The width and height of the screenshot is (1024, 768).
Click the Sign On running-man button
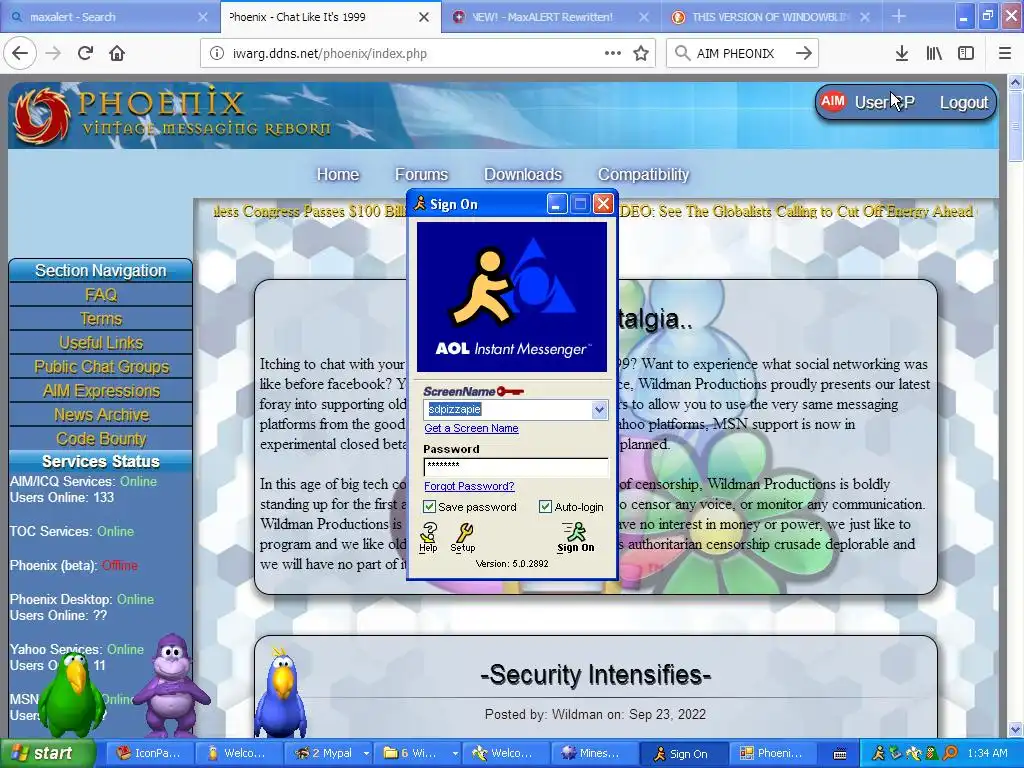575,537
